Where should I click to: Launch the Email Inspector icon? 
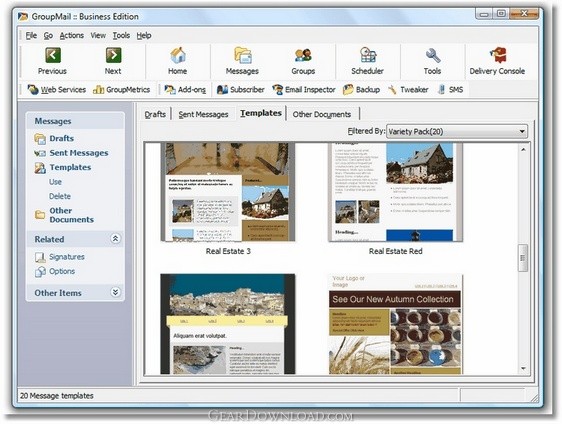[277, 90]
